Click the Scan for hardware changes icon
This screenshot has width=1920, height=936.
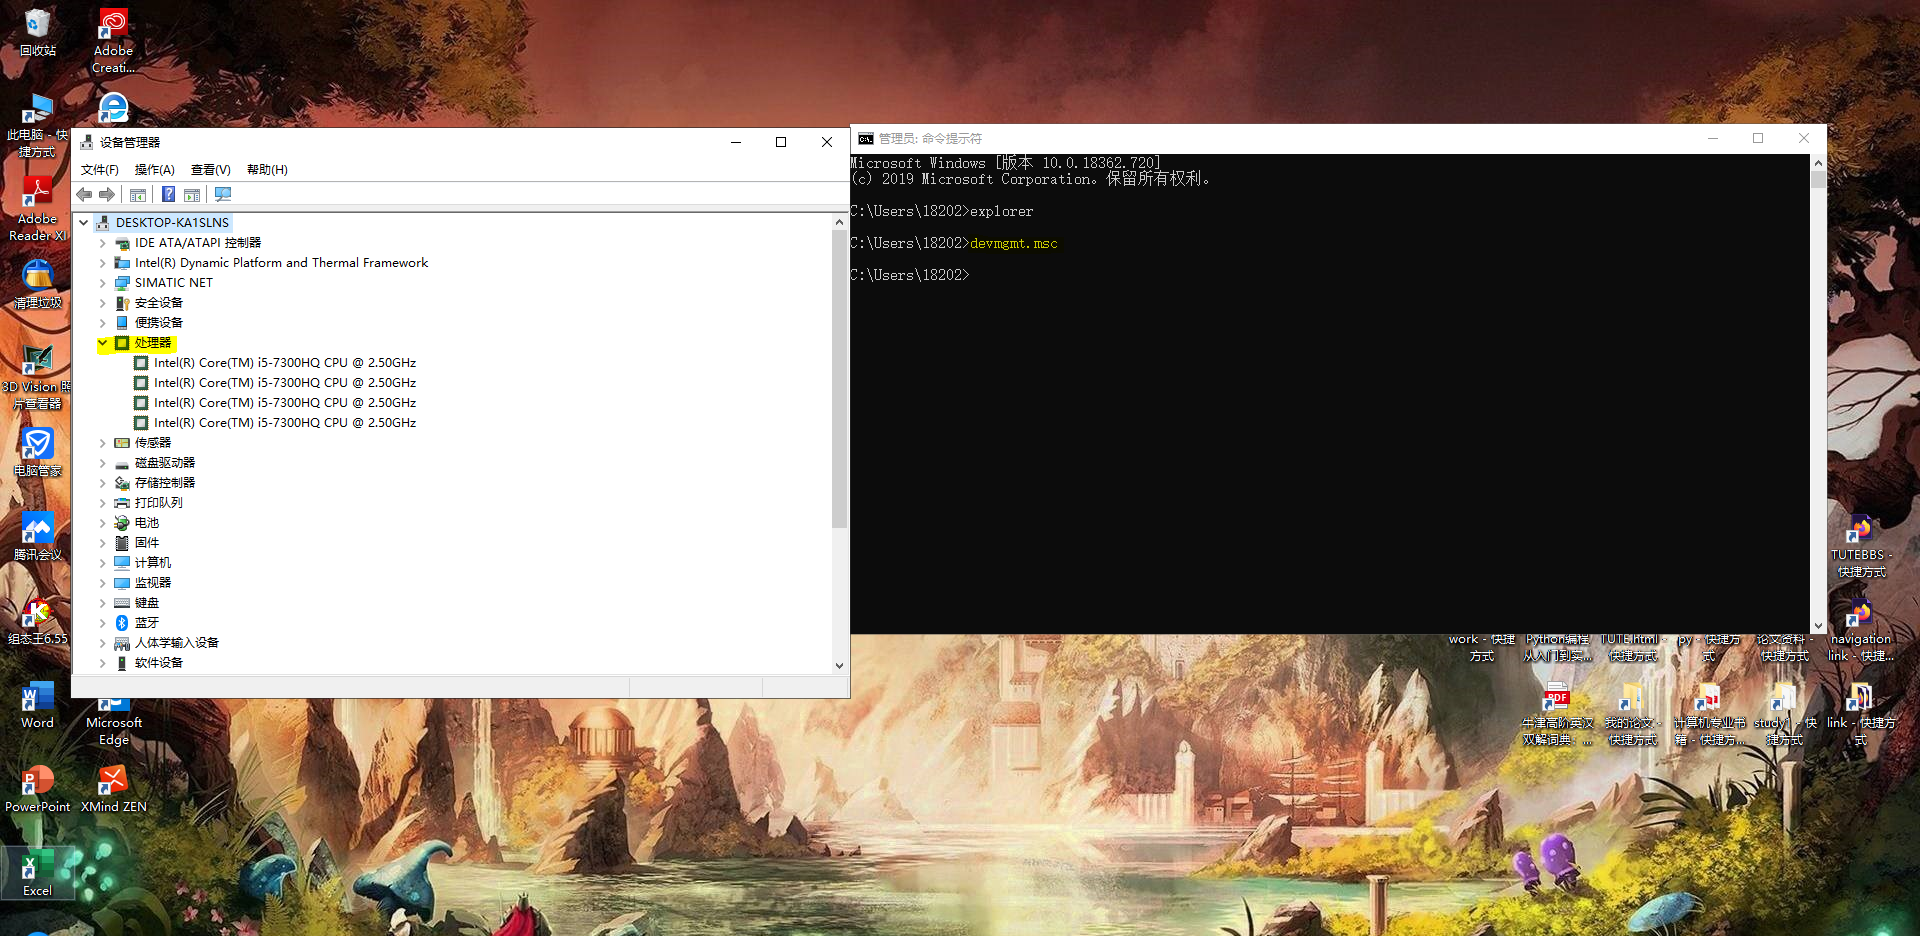click(223, 195)
